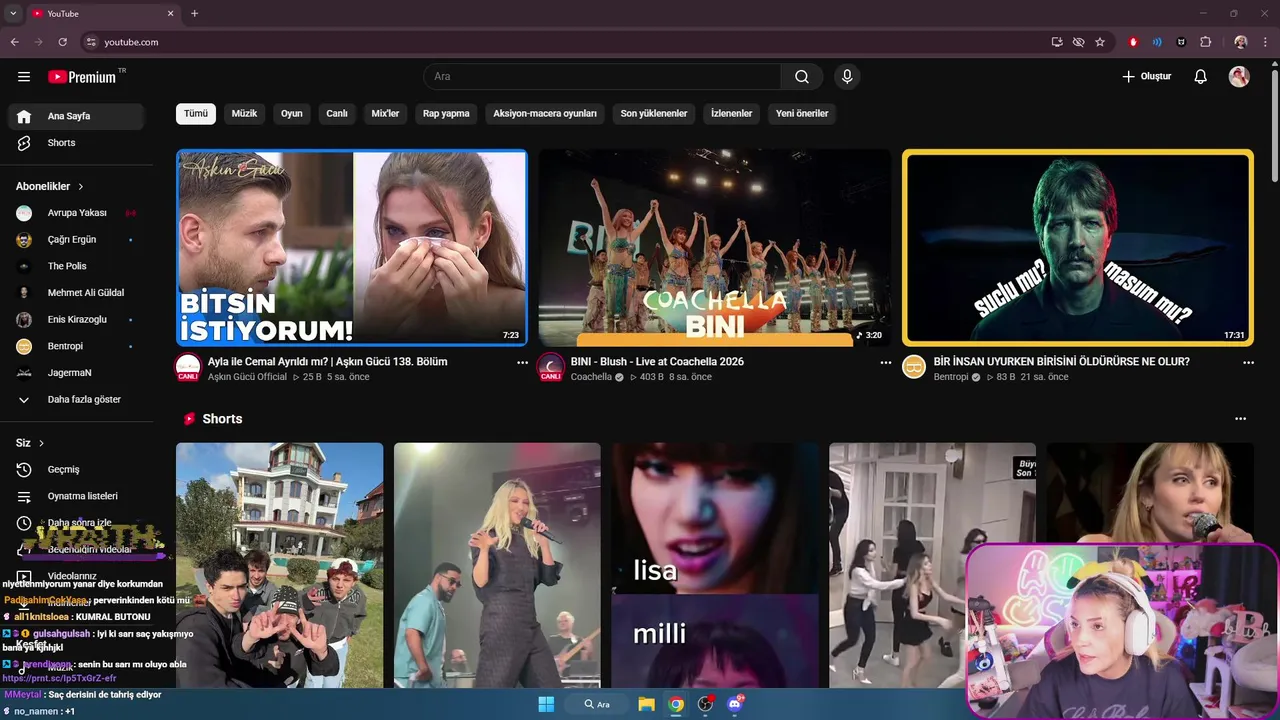This screenshot has width=1280, height=720.
Task: Open options for Ayla ile Cemal video
Action: tap(522, 363)
